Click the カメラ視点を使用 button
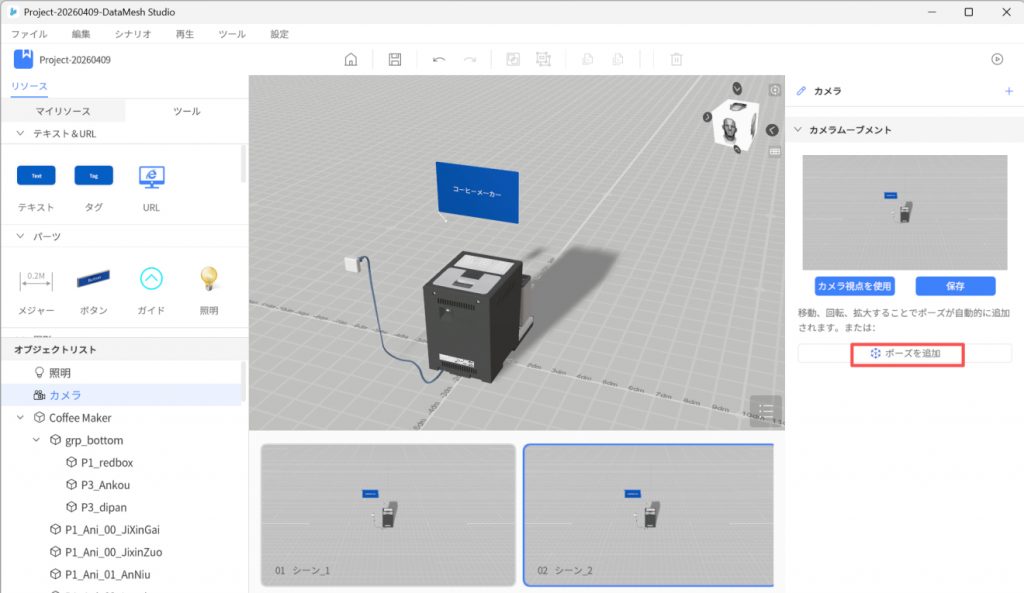Image resolution: width=1024 pixels, height=593 pixels. pos(854,286)
